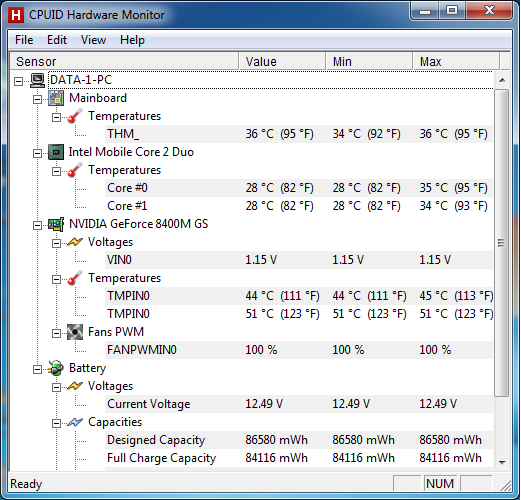
Task: Select the Core #0 temperature row
Action: (299, 188)
